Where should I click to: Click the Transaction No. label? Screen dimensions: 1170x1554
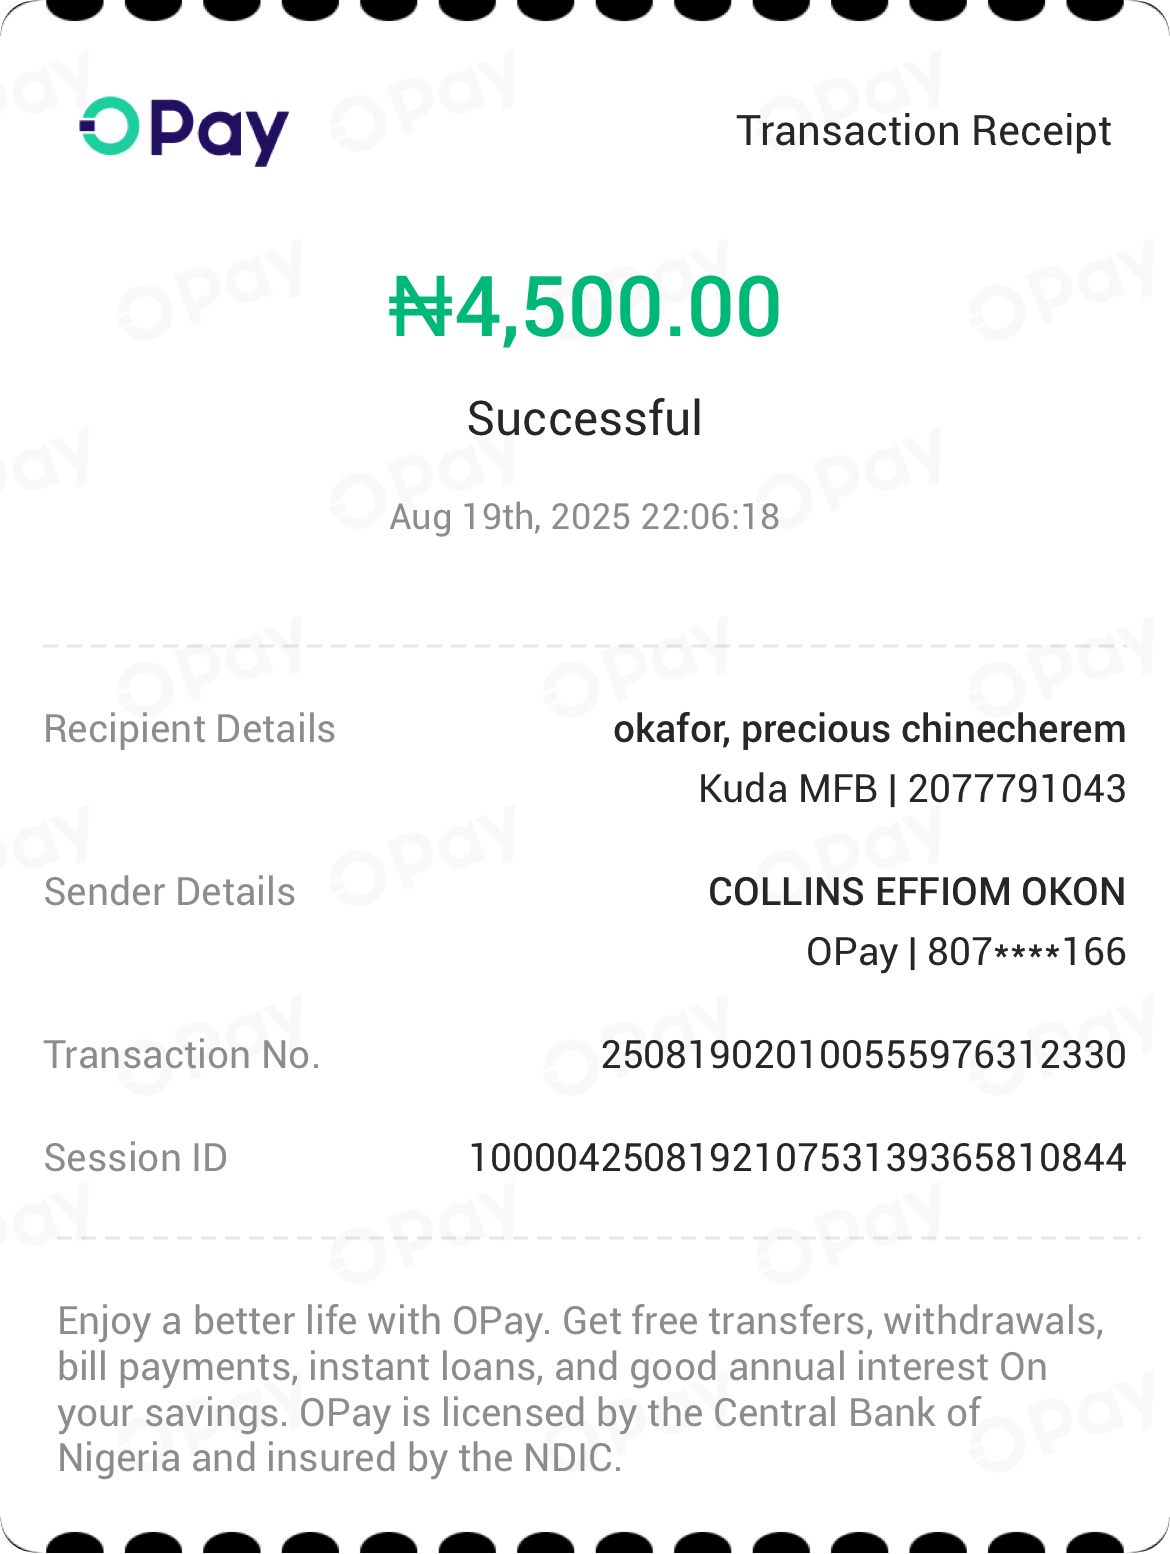182,1055
